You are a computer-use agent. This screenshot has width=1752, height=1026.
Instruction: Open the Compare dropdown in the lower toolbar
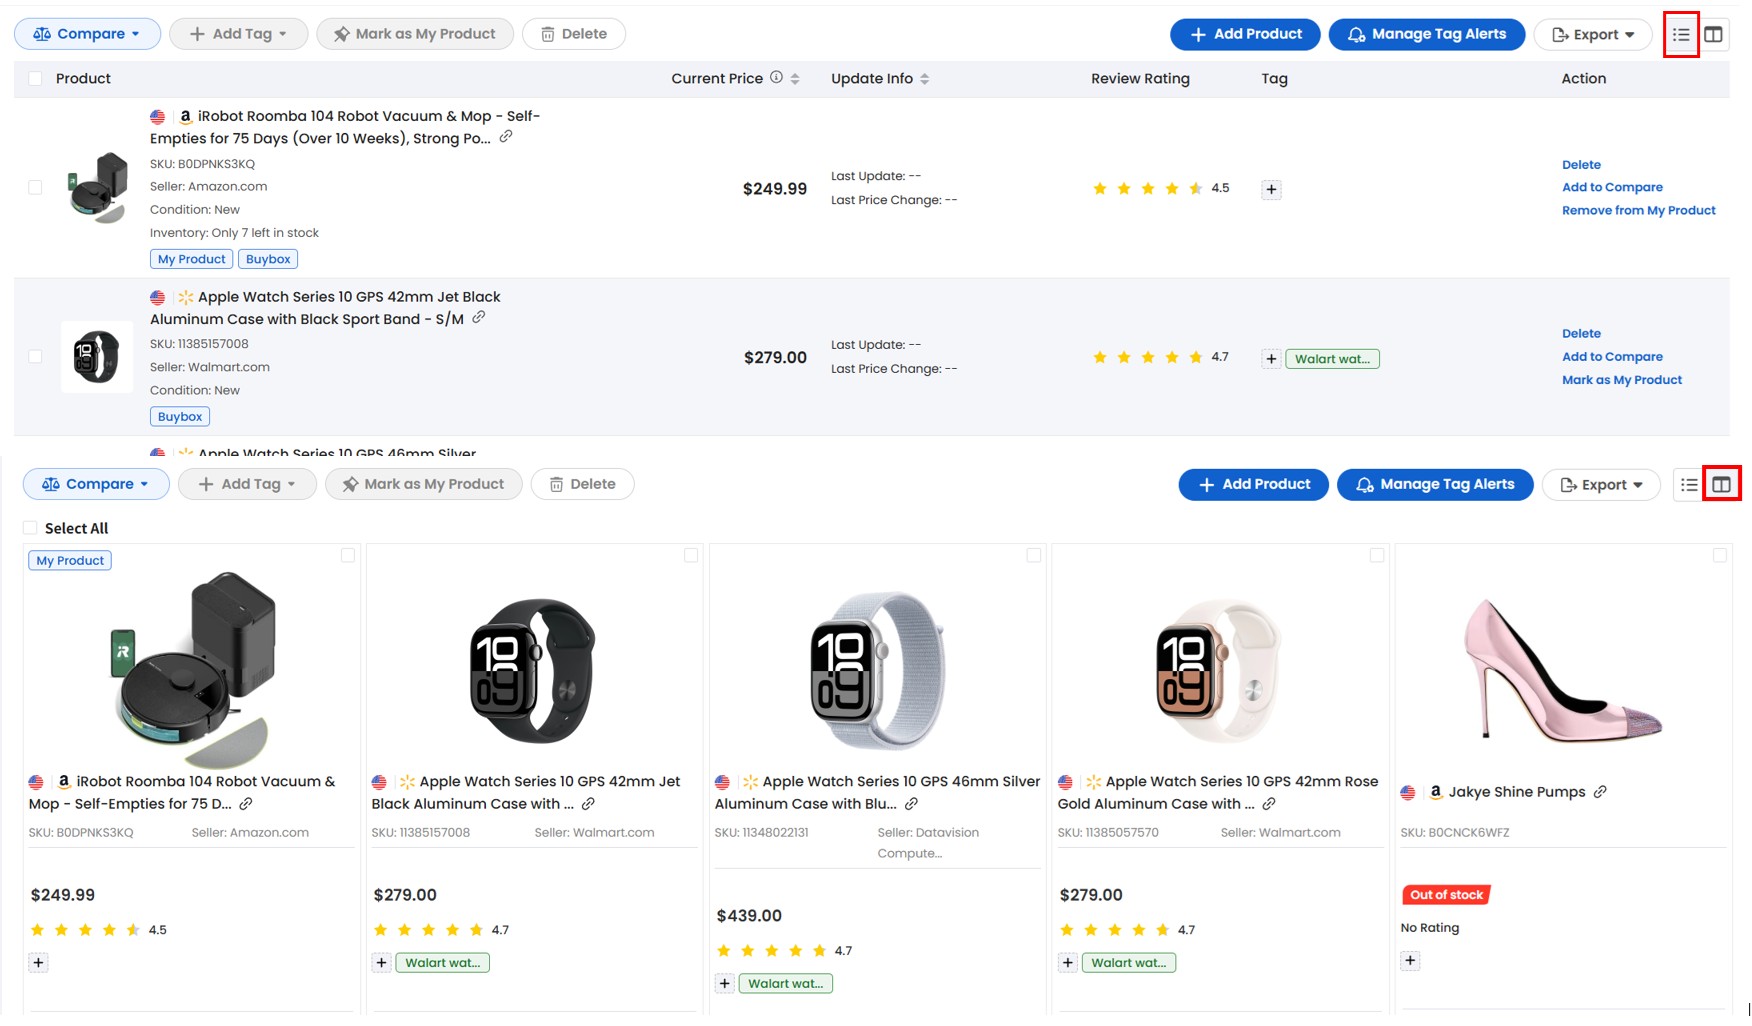(x=96, y=484)
